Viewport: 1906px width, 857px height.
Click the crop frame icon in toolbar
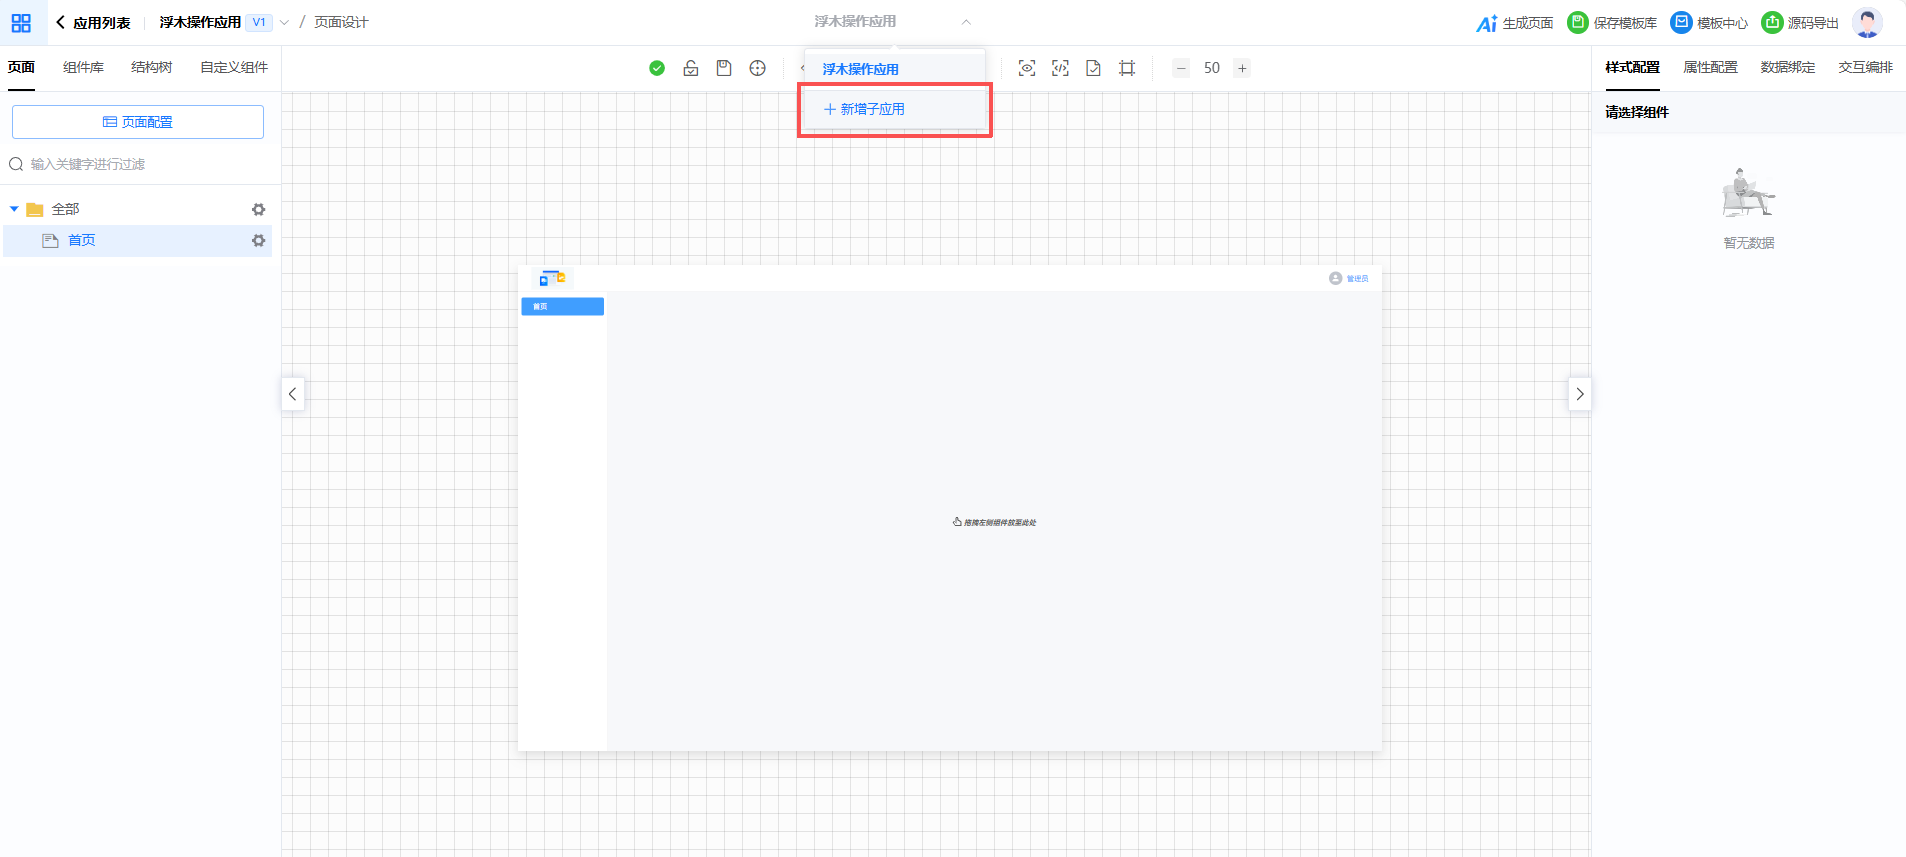(x=1127, y=68)
